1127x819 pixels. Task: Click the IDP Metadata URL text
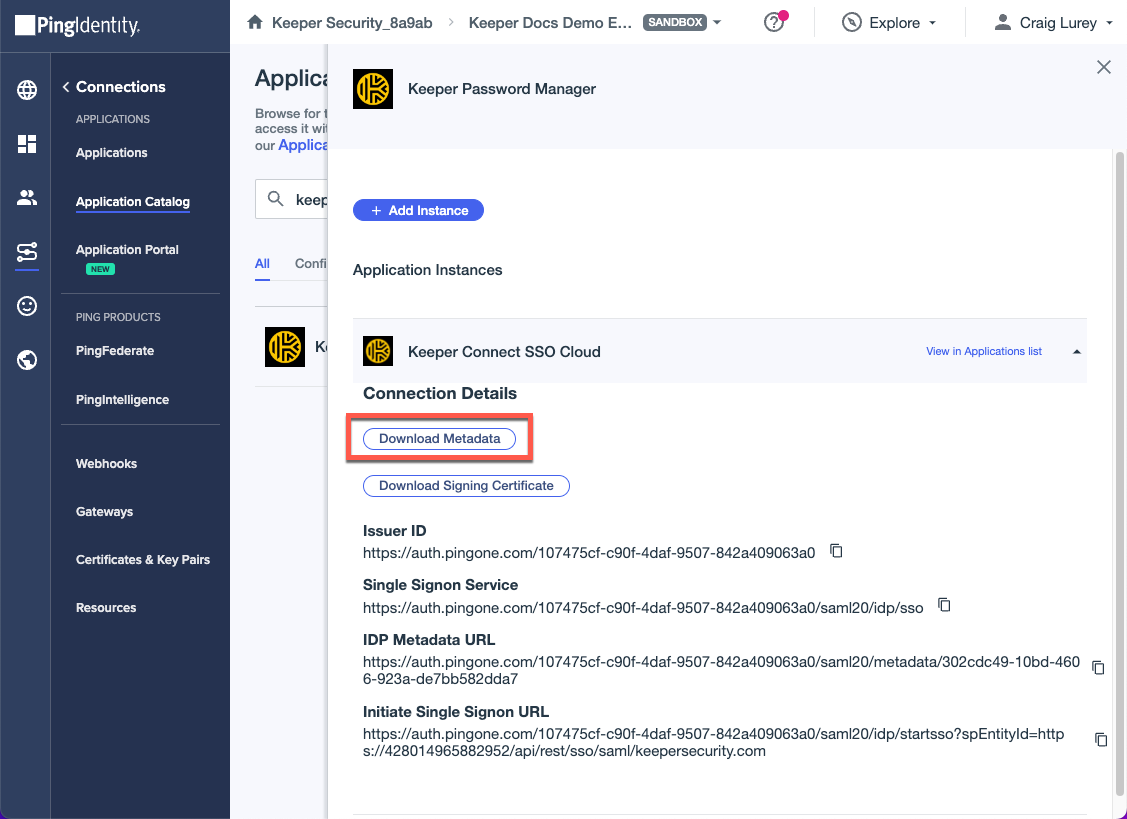click(722, 670)
